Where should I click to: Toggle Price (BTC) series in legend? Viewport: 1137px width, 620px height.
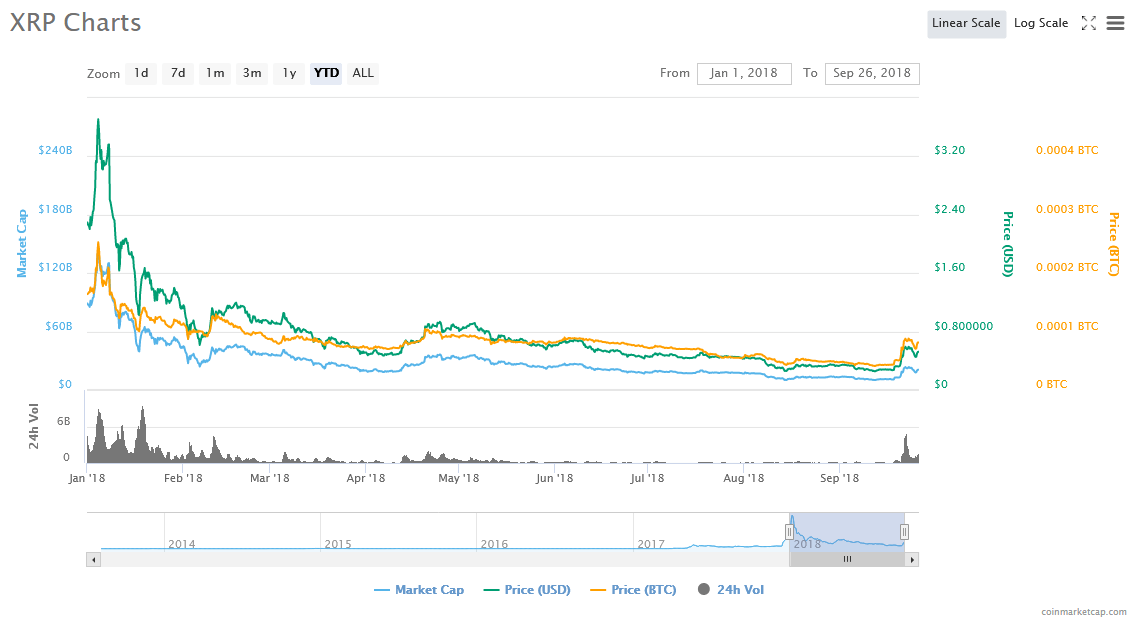(x=634, y=590)
